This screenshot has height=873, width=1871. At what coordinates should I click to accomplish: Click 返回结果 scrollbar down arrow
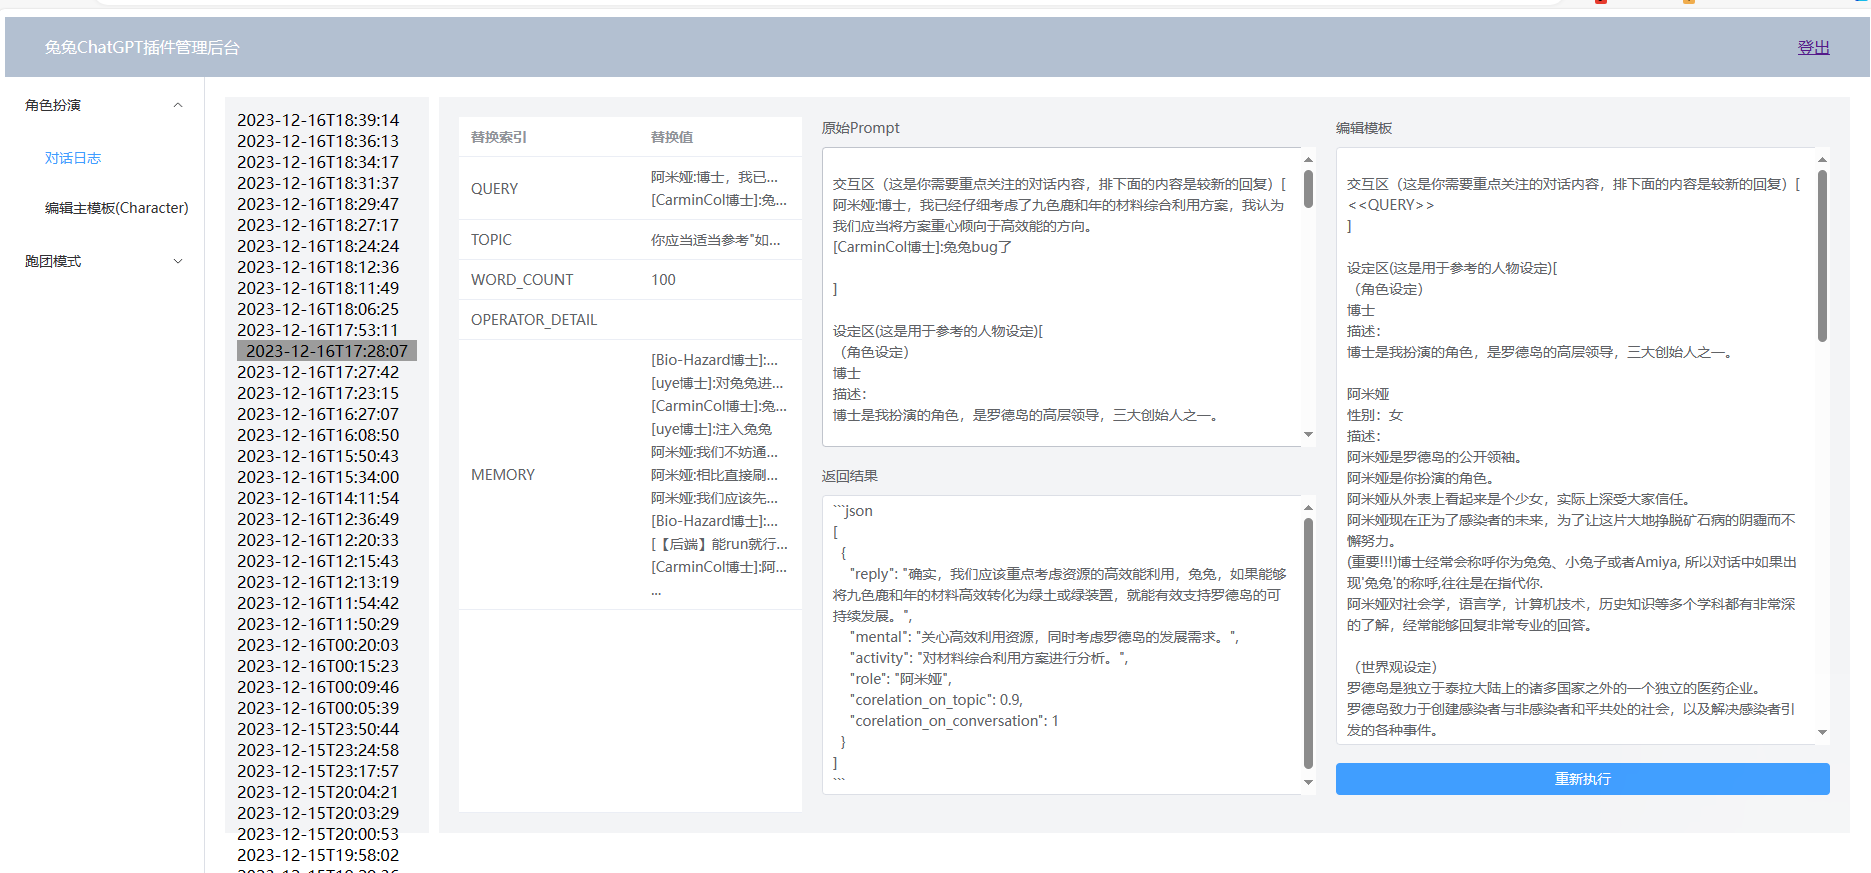[x=1308, y=783]
